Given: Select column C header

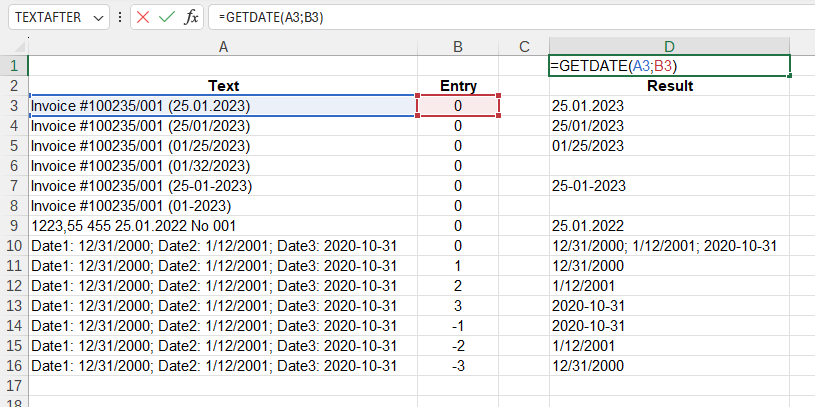Looking at the screenshot, I should click(524, 47).
